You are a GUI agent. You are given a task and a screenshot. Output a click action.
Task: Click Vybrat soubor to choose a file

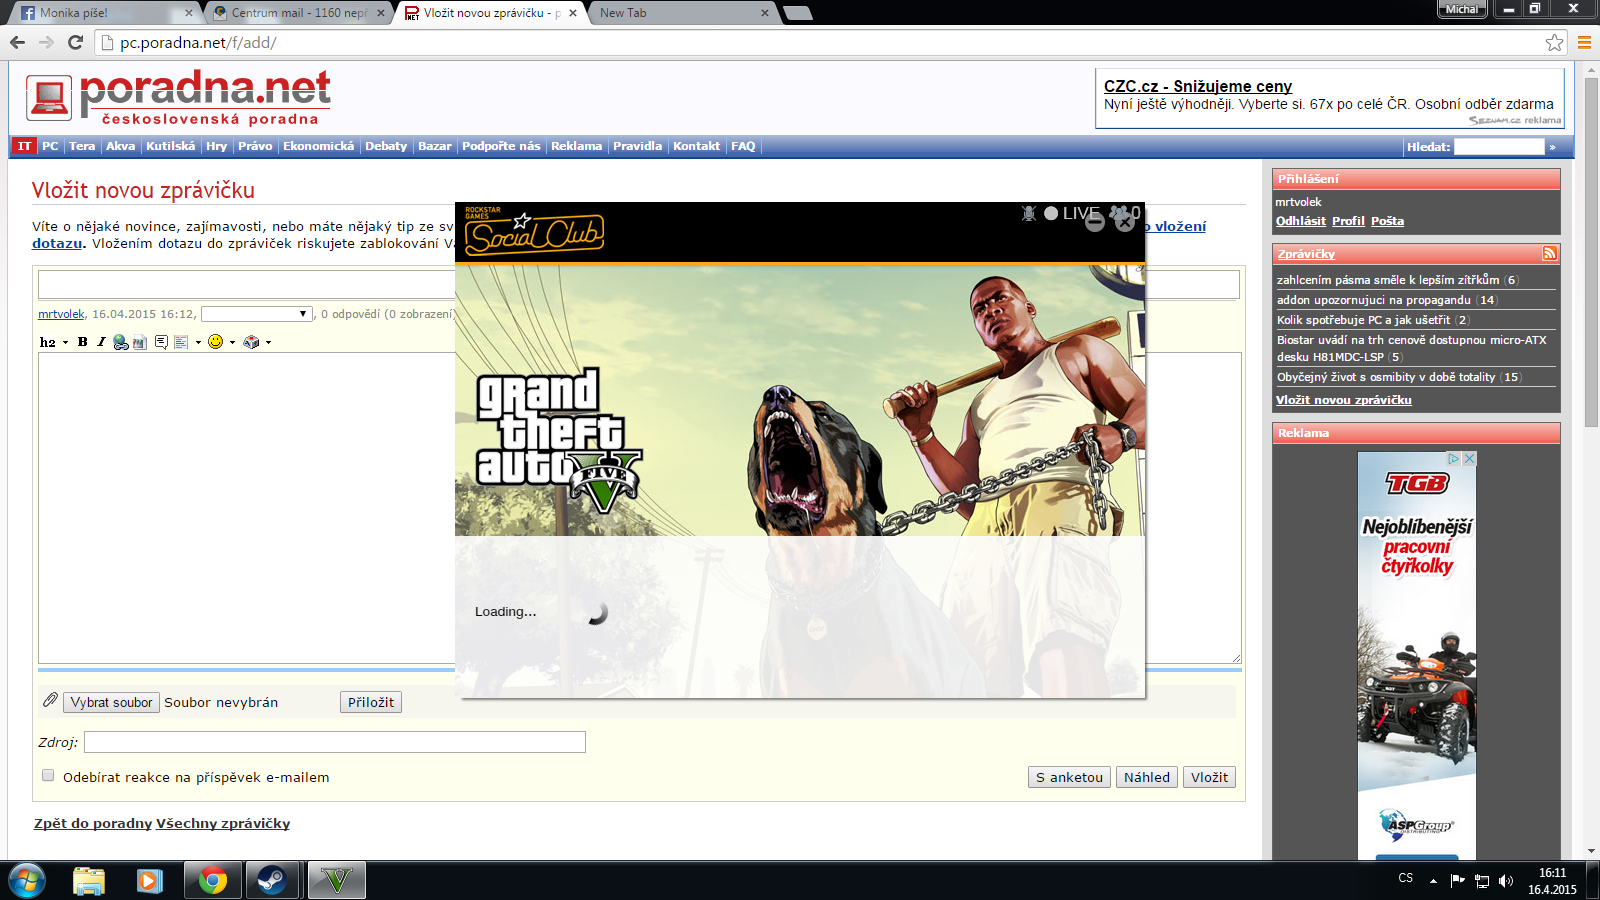[111, 702]
